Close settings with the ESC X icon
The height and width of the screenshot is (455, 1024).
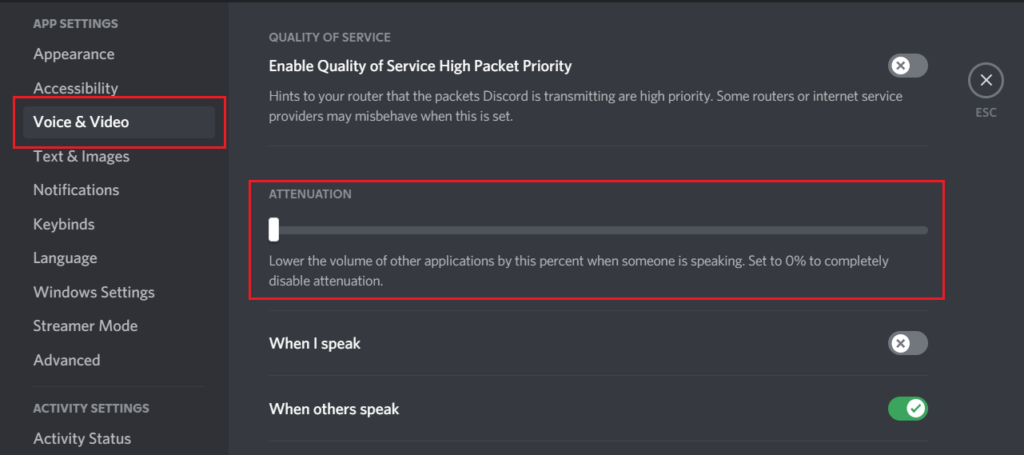pyautogui.click(x=985, y=80)
